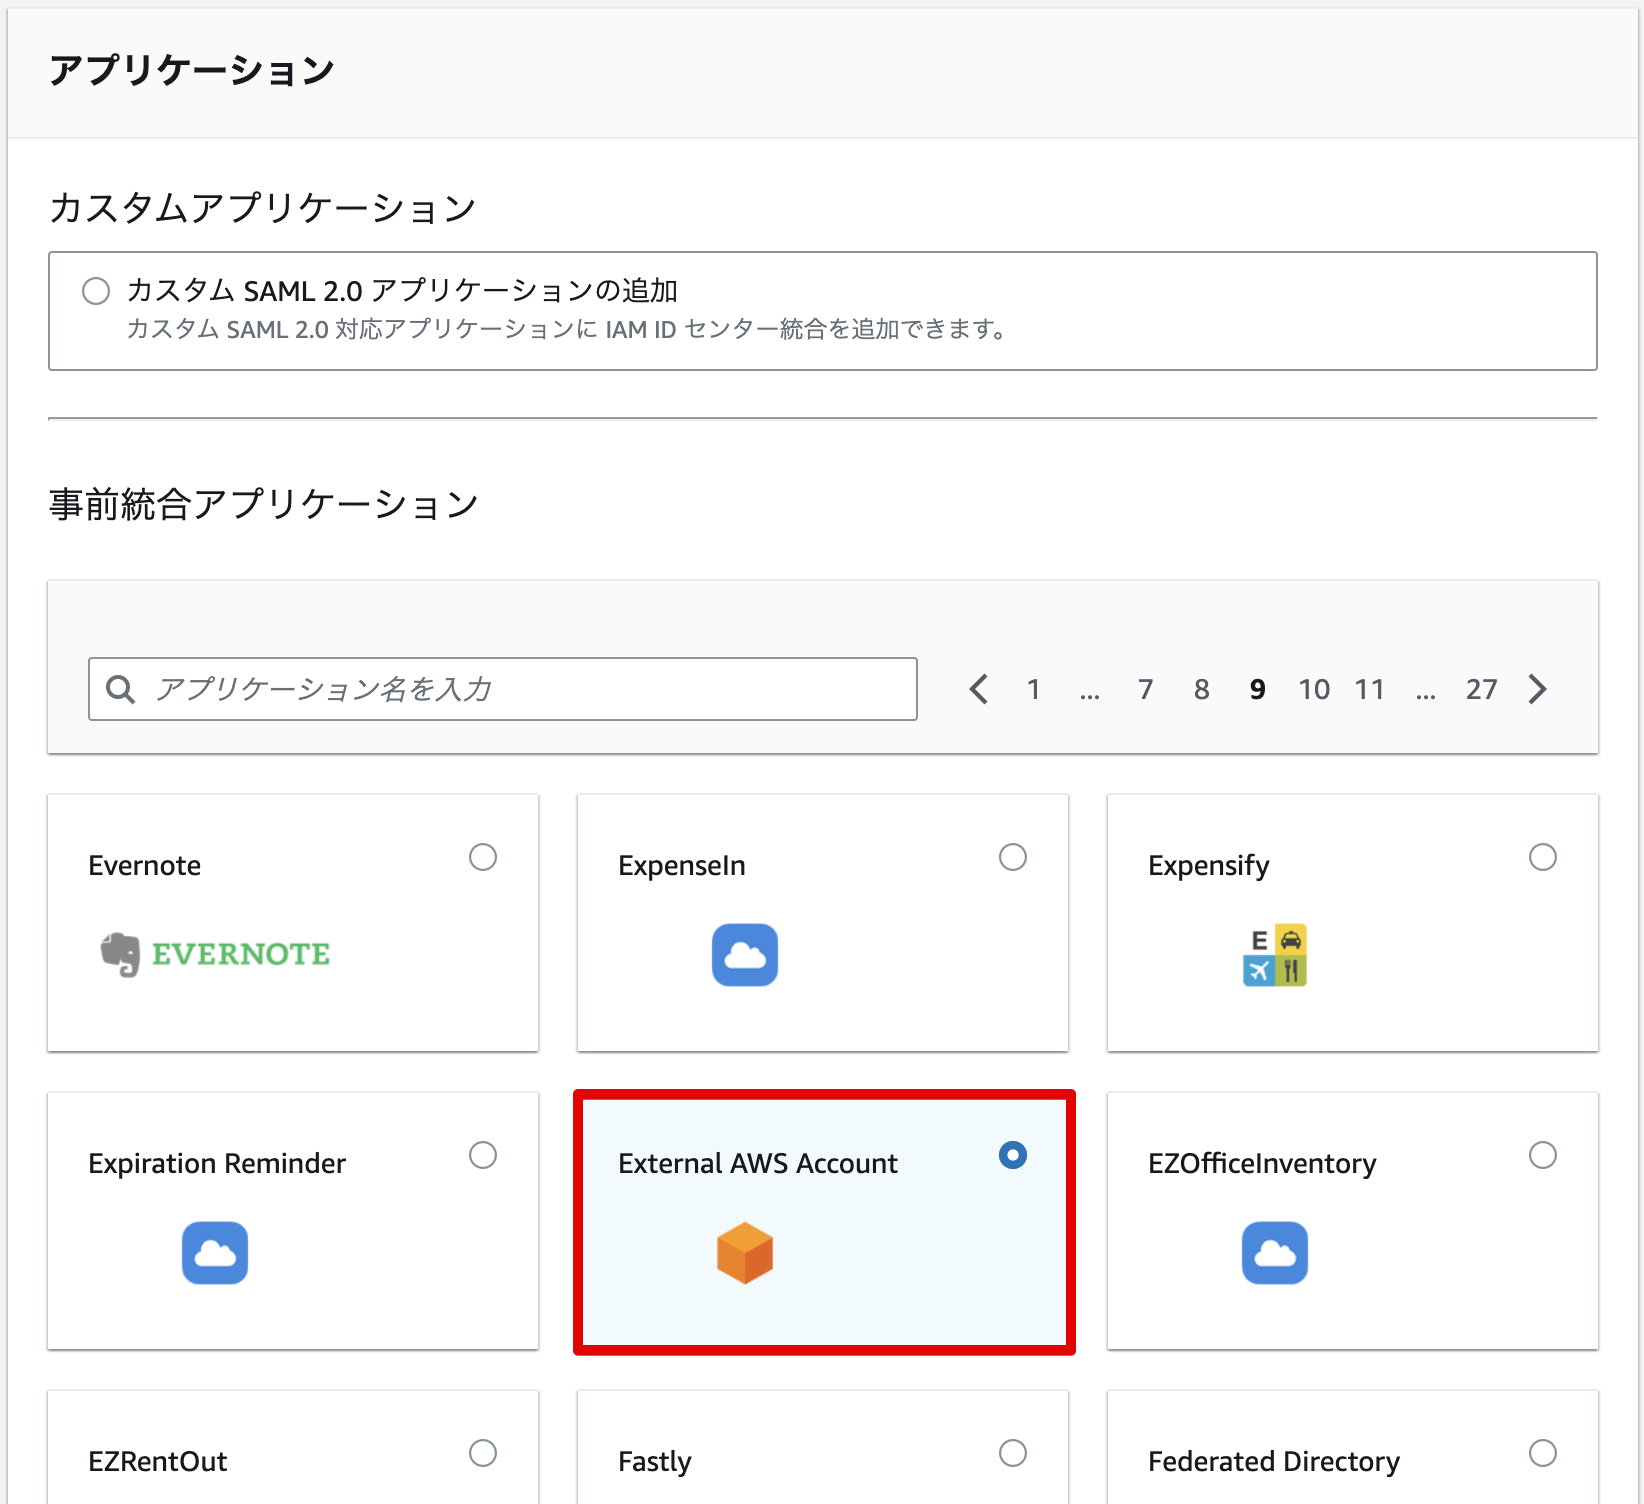Screen dimensions: 1644x1504
Task: Select the EZRentOut radio button
Action: click(x=483, y=1453)
